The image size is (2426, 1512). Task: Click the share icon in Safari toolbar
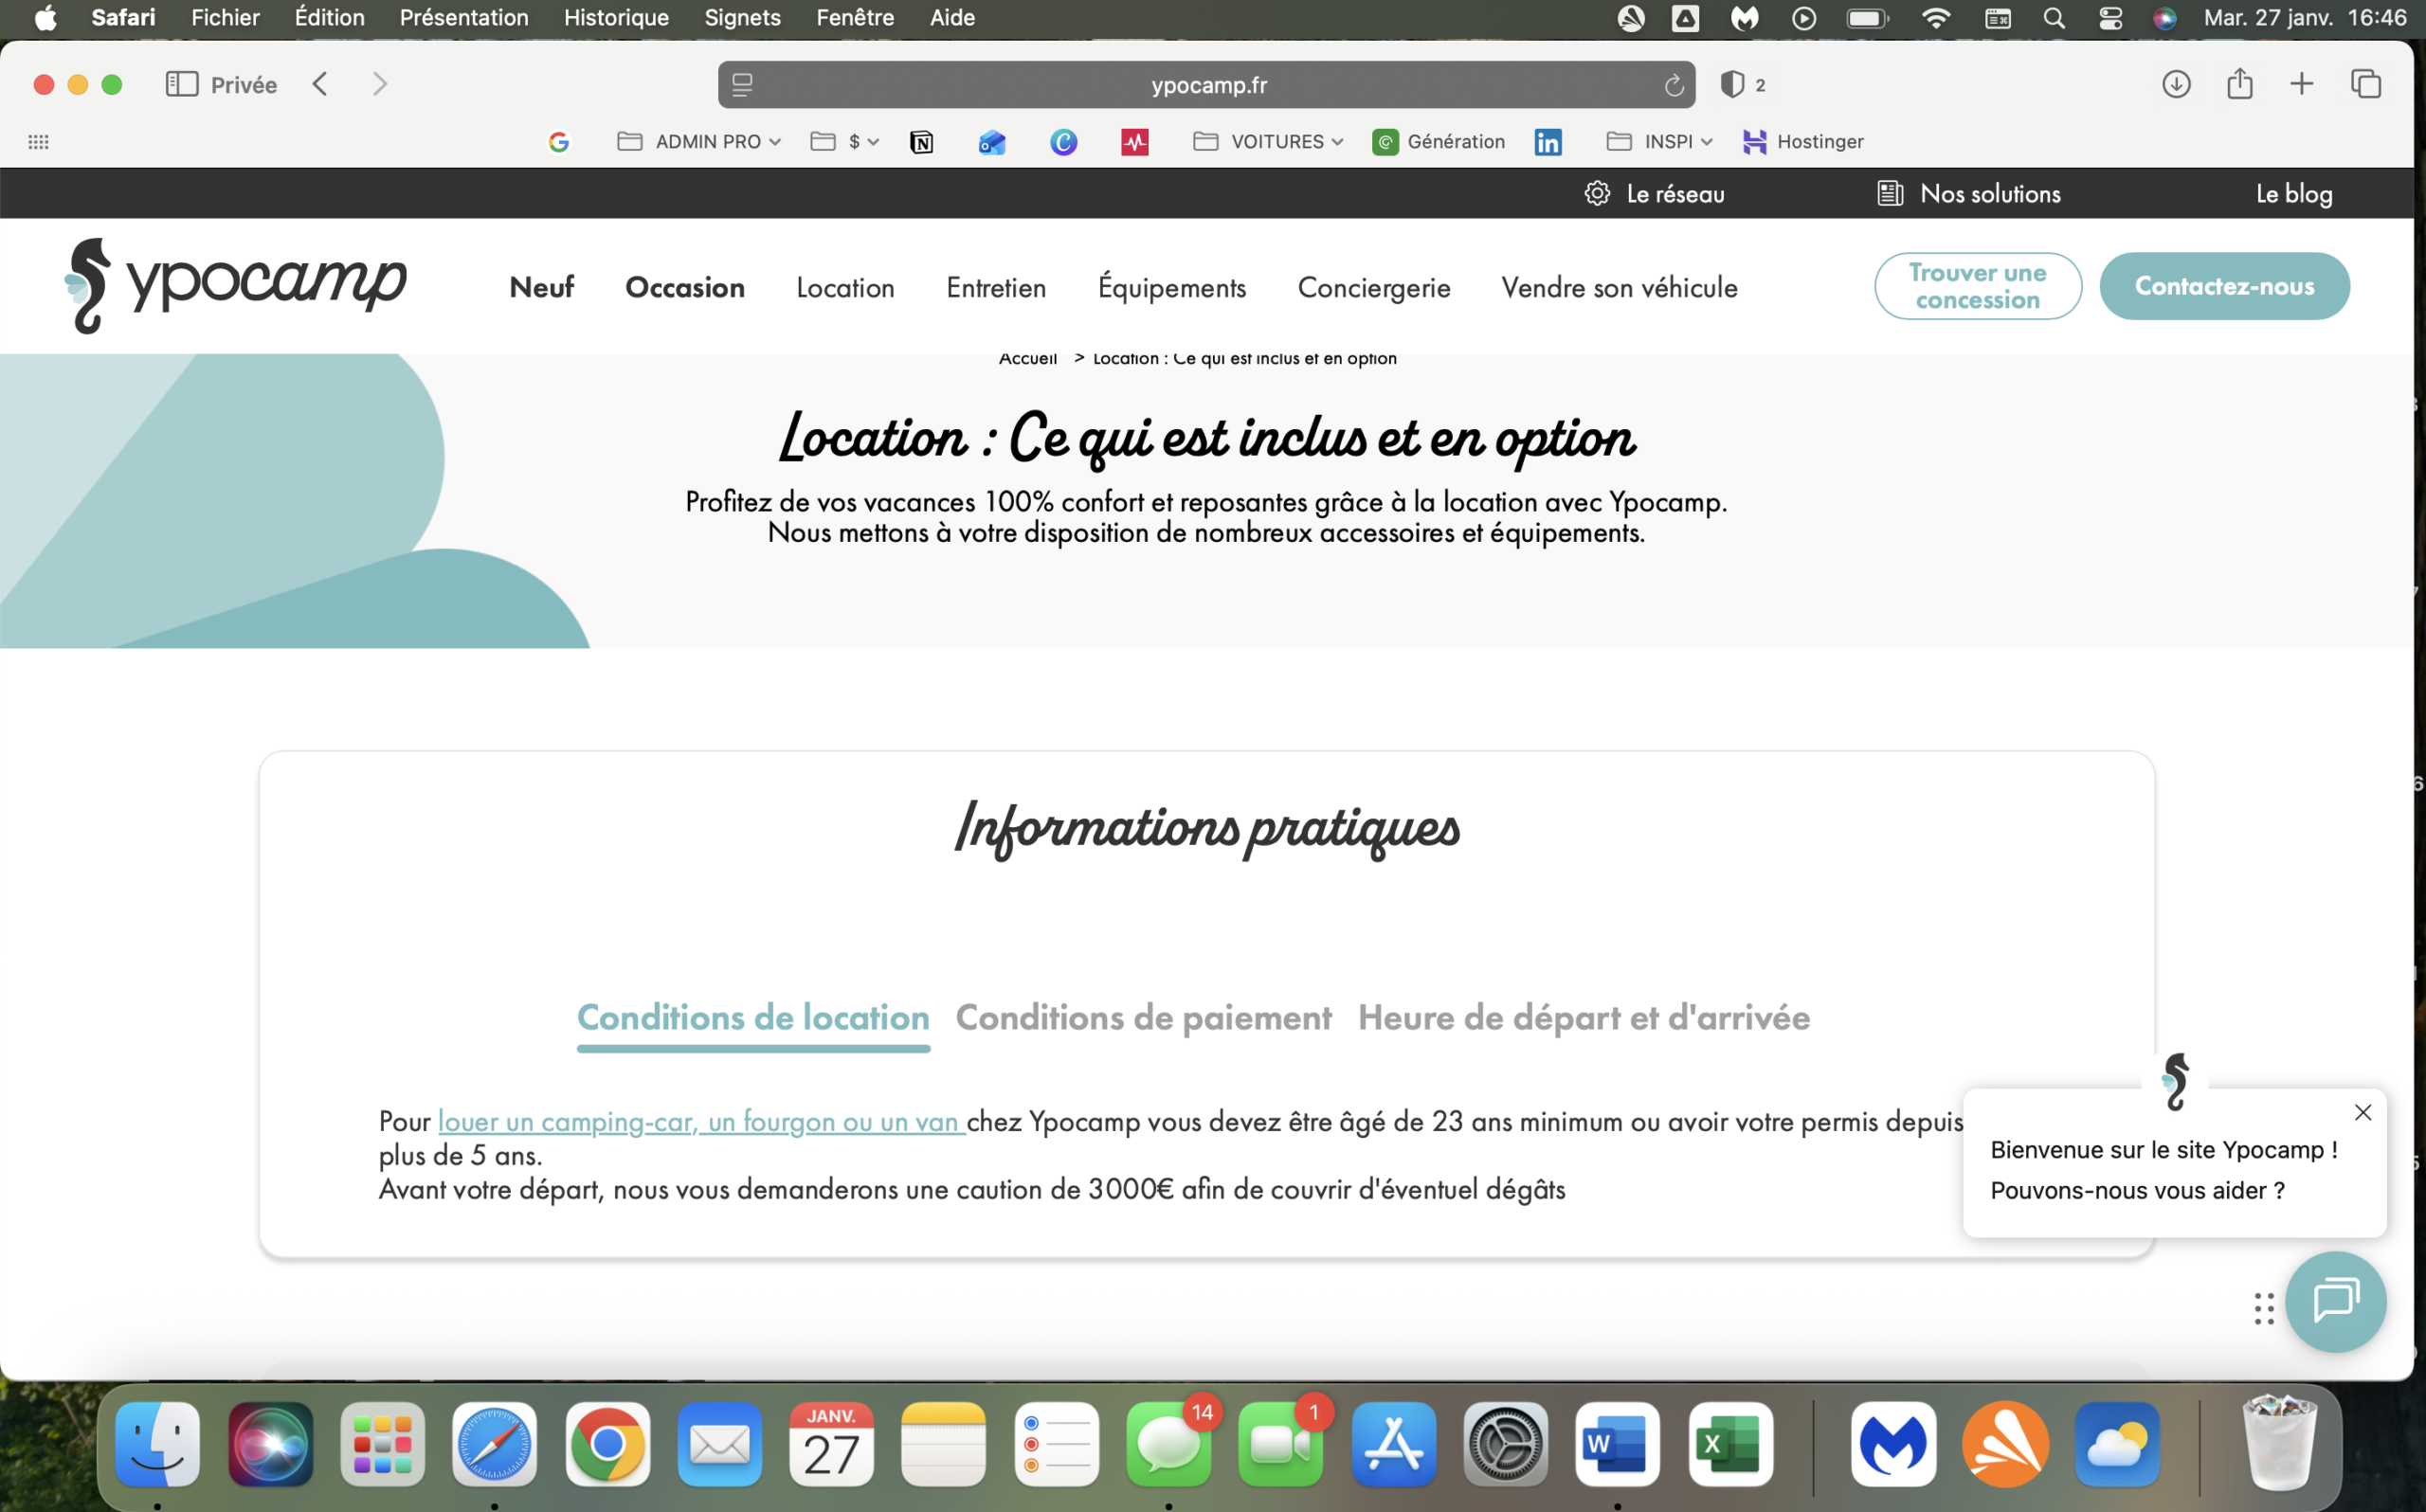tap(2239, 84)
